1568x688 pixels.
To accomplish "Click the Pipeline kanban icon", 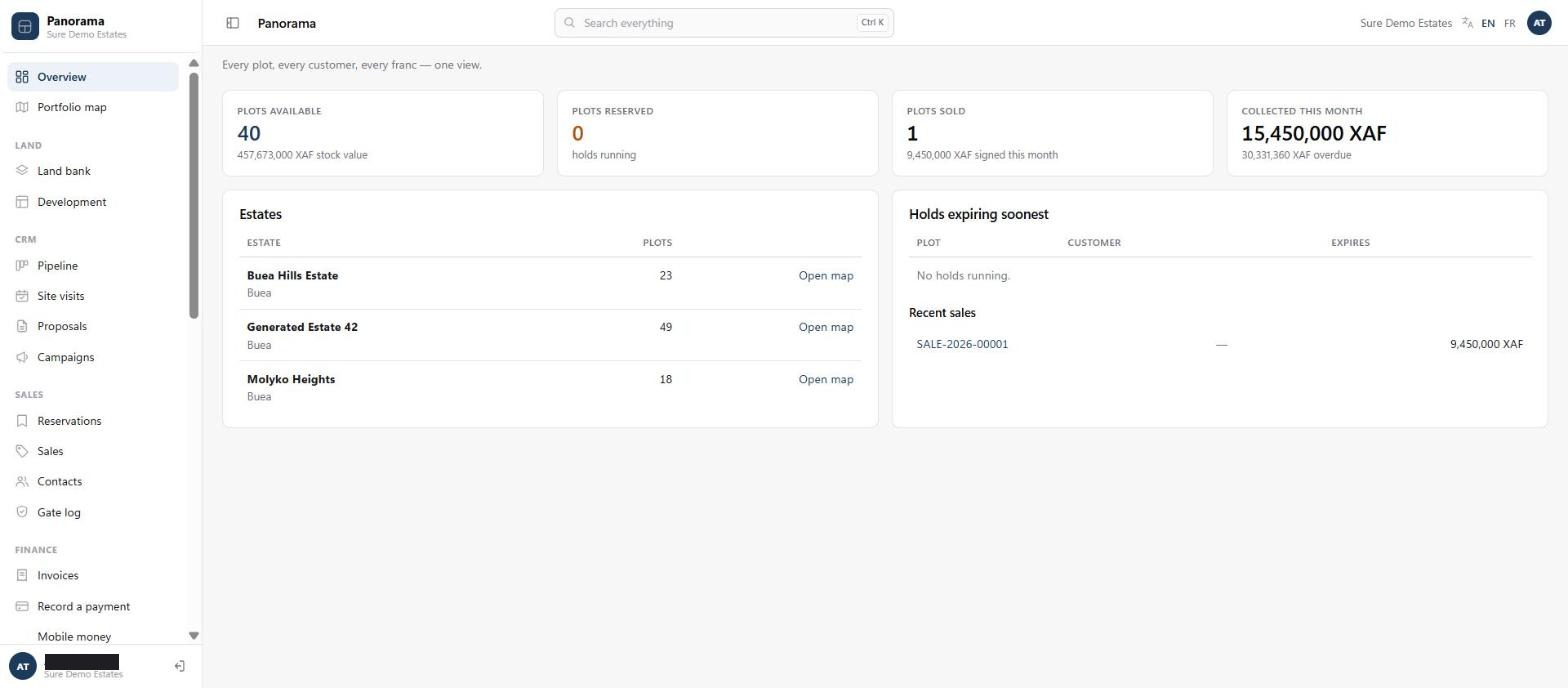I will click(22, 266).
